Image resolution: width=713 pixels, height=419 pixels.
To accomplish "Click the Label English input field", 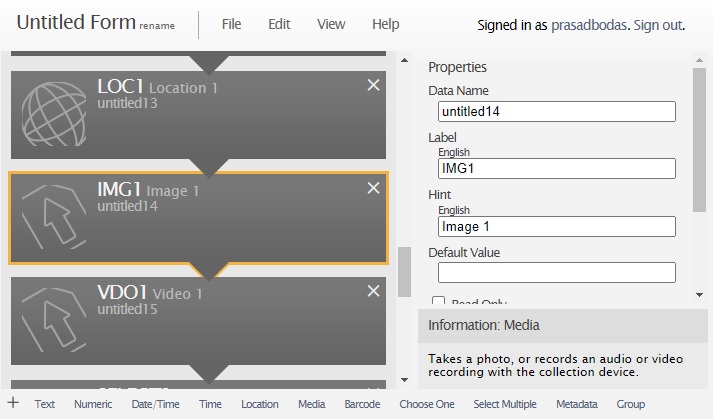I will pos(557,168).
